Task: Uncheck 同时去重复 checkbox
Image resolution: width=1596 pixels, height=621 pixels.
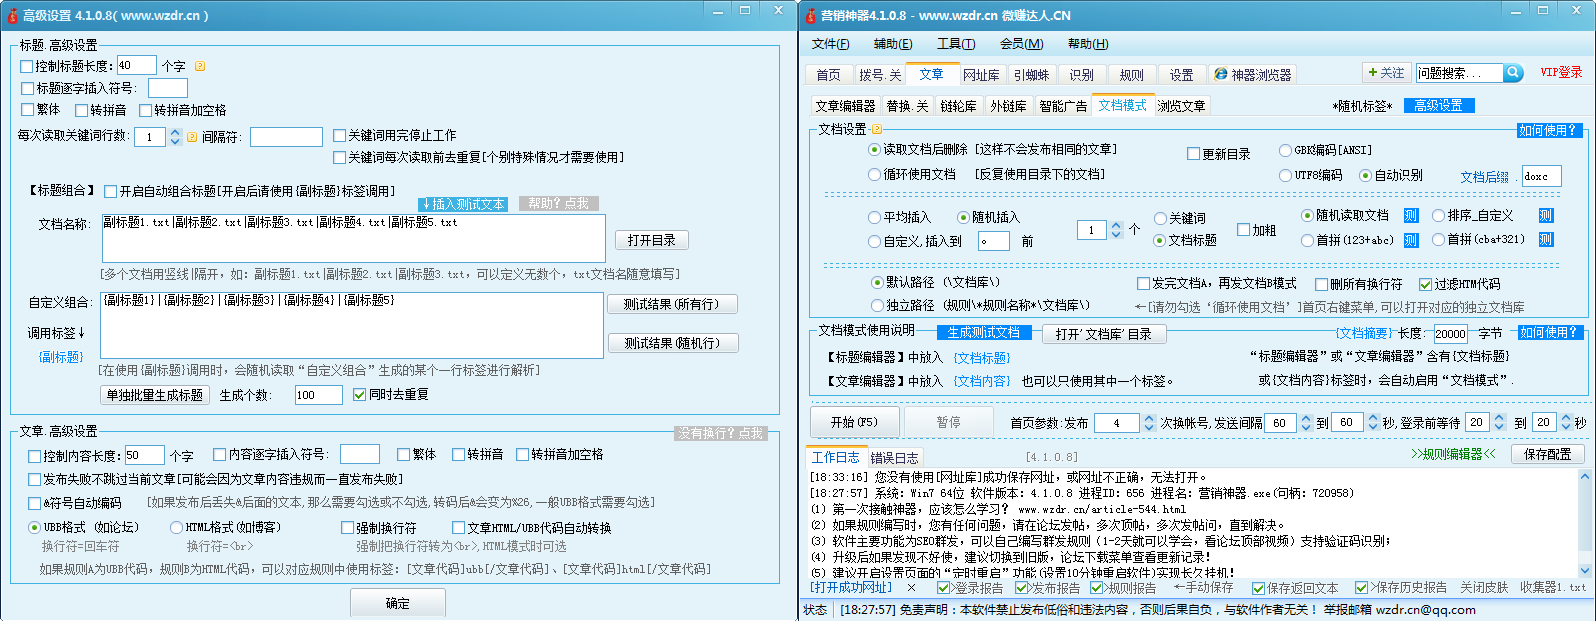Action: pos(360,395)
